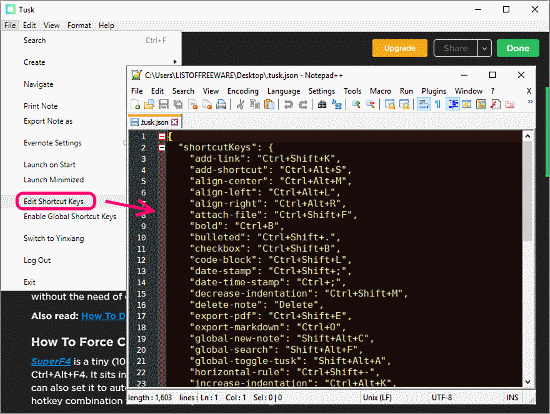The height and width of the screenshot is (414, 550).
Task: Open the SuperF4 link in the note
Action: [51, 361]
